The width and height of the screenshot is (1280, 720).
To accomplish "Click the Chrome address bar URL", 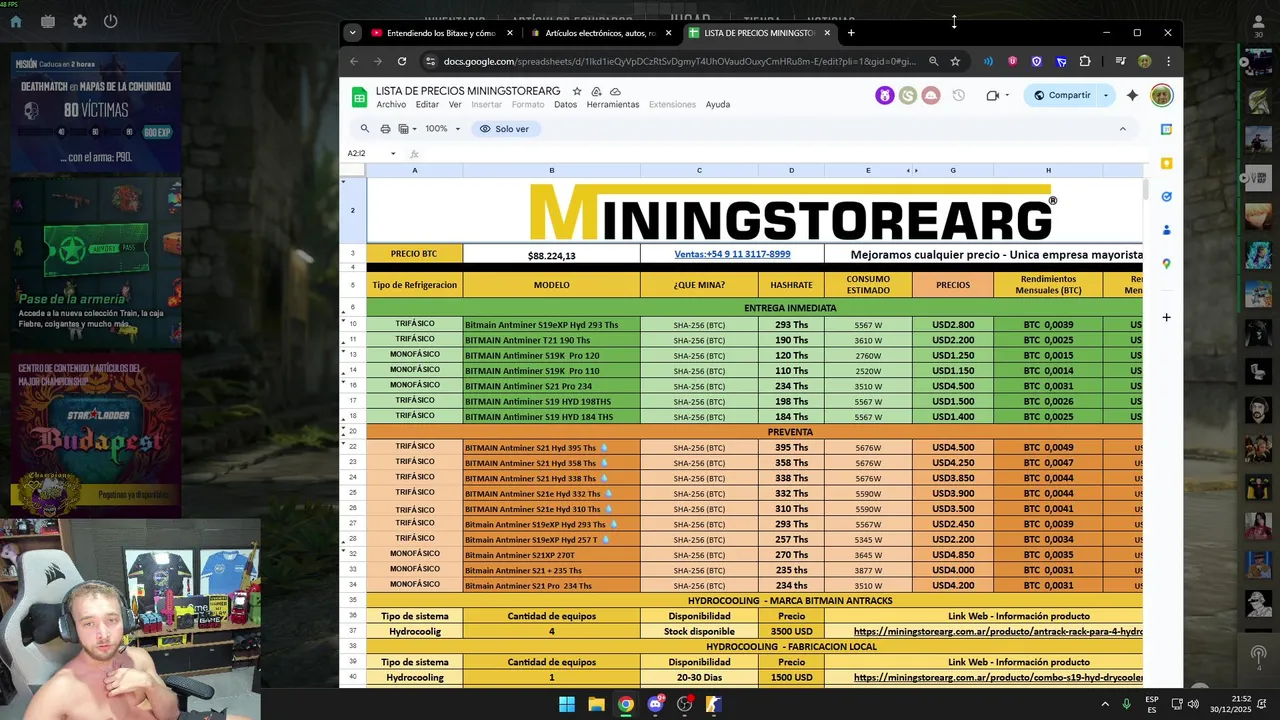I will click(x=679, y=61).
